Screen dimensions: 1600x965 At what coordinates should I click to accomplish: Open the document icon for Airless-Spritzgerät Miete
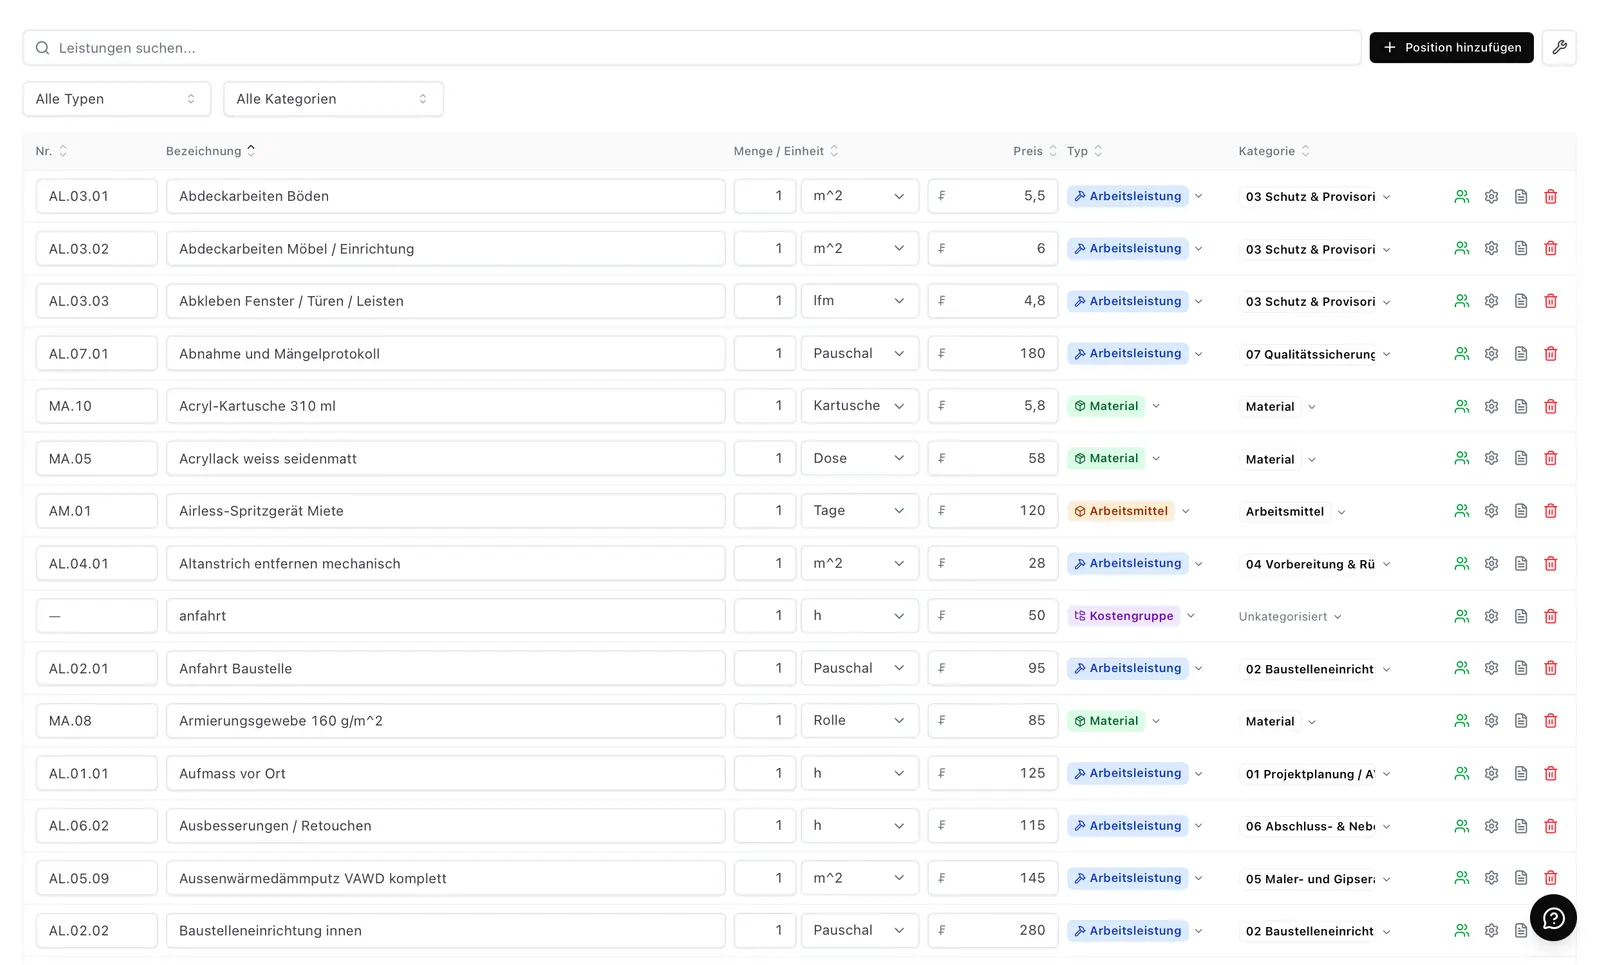(1520, 511)
